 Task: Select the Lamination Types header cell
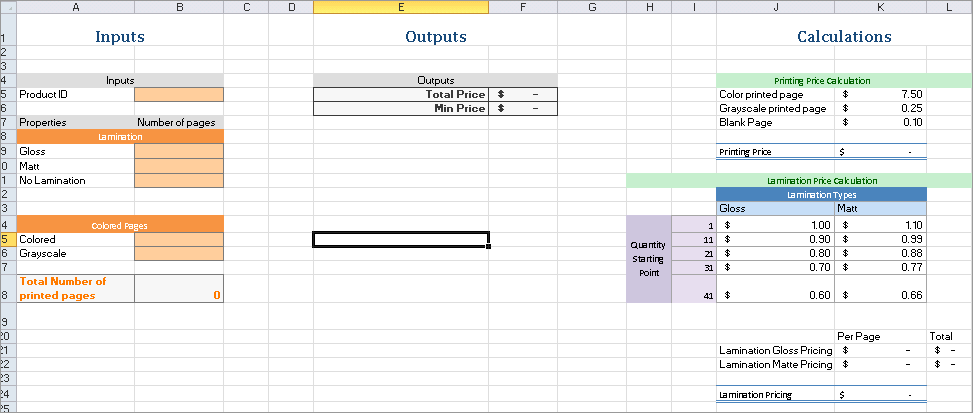coord(822,195)
